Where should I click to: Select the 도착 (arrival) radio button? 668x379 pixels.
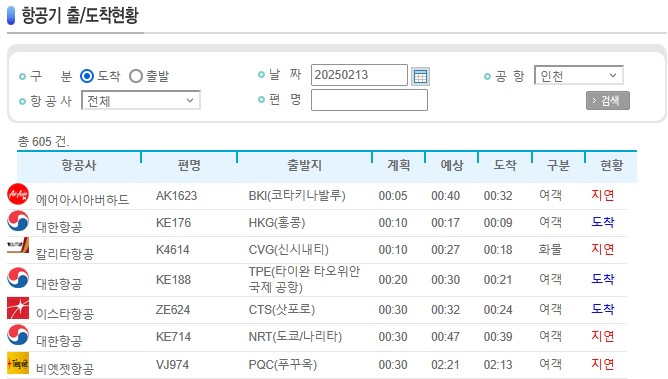click(87, 76)
